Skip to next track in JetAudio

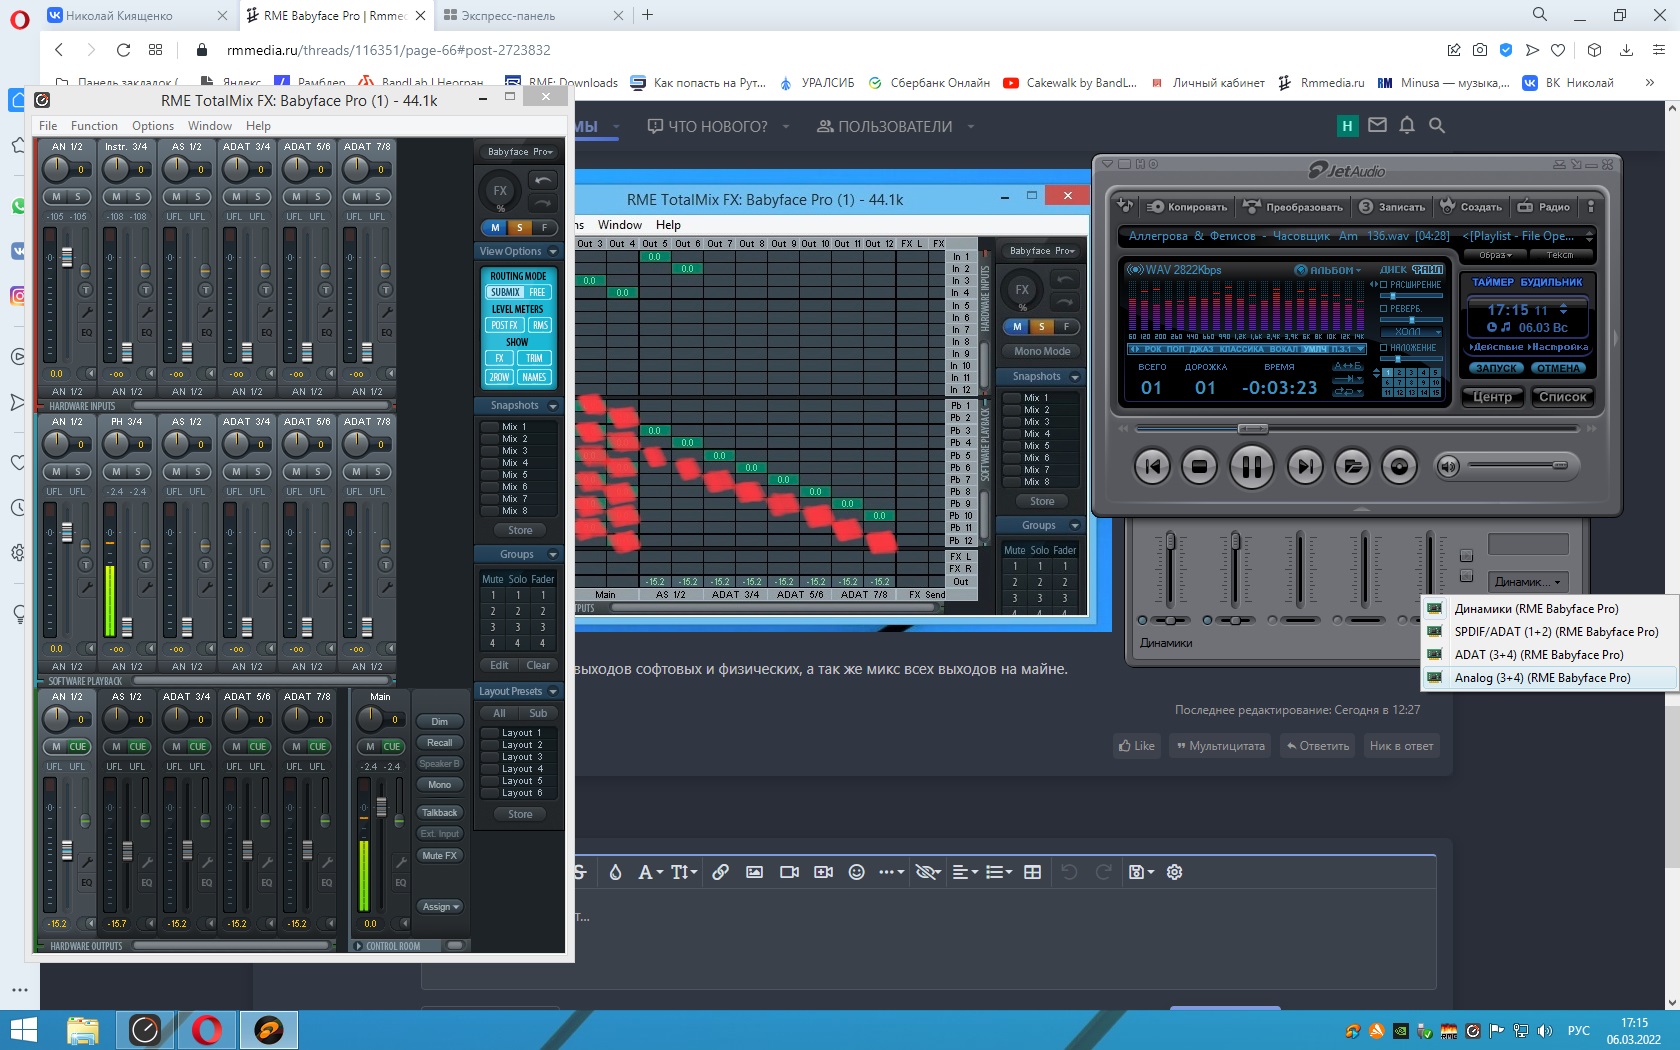tap(1304, 465)
